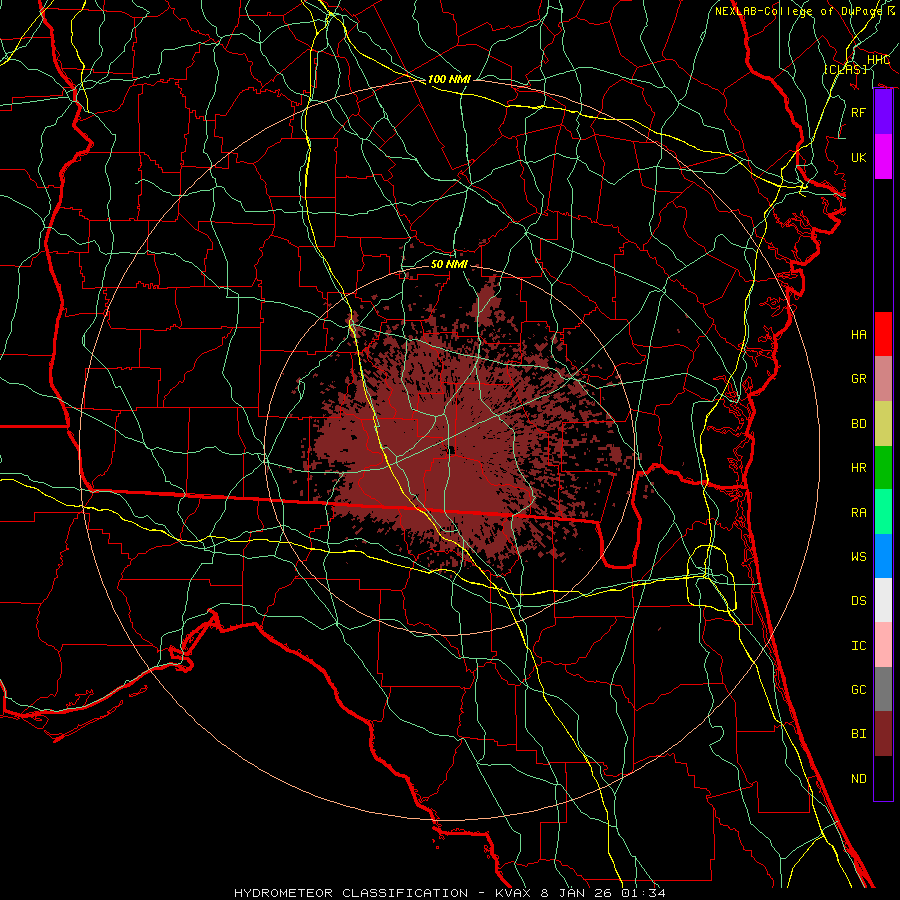Click the IC legend label

pos(858,646)
